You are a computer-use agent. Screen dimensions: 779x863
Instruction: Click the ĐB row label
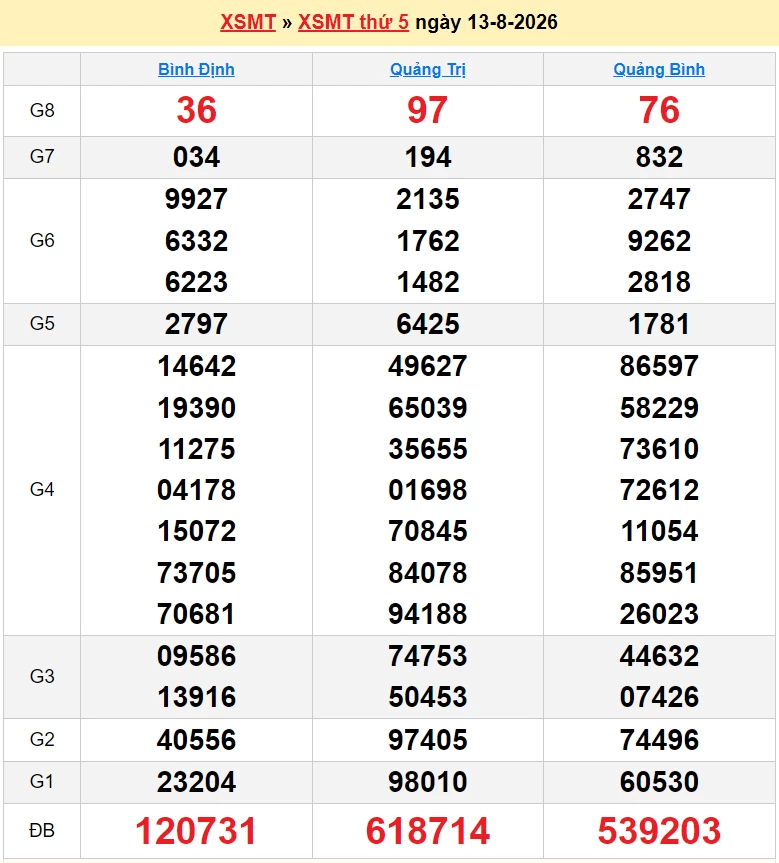pyautogui.click(x=42, y=831)
